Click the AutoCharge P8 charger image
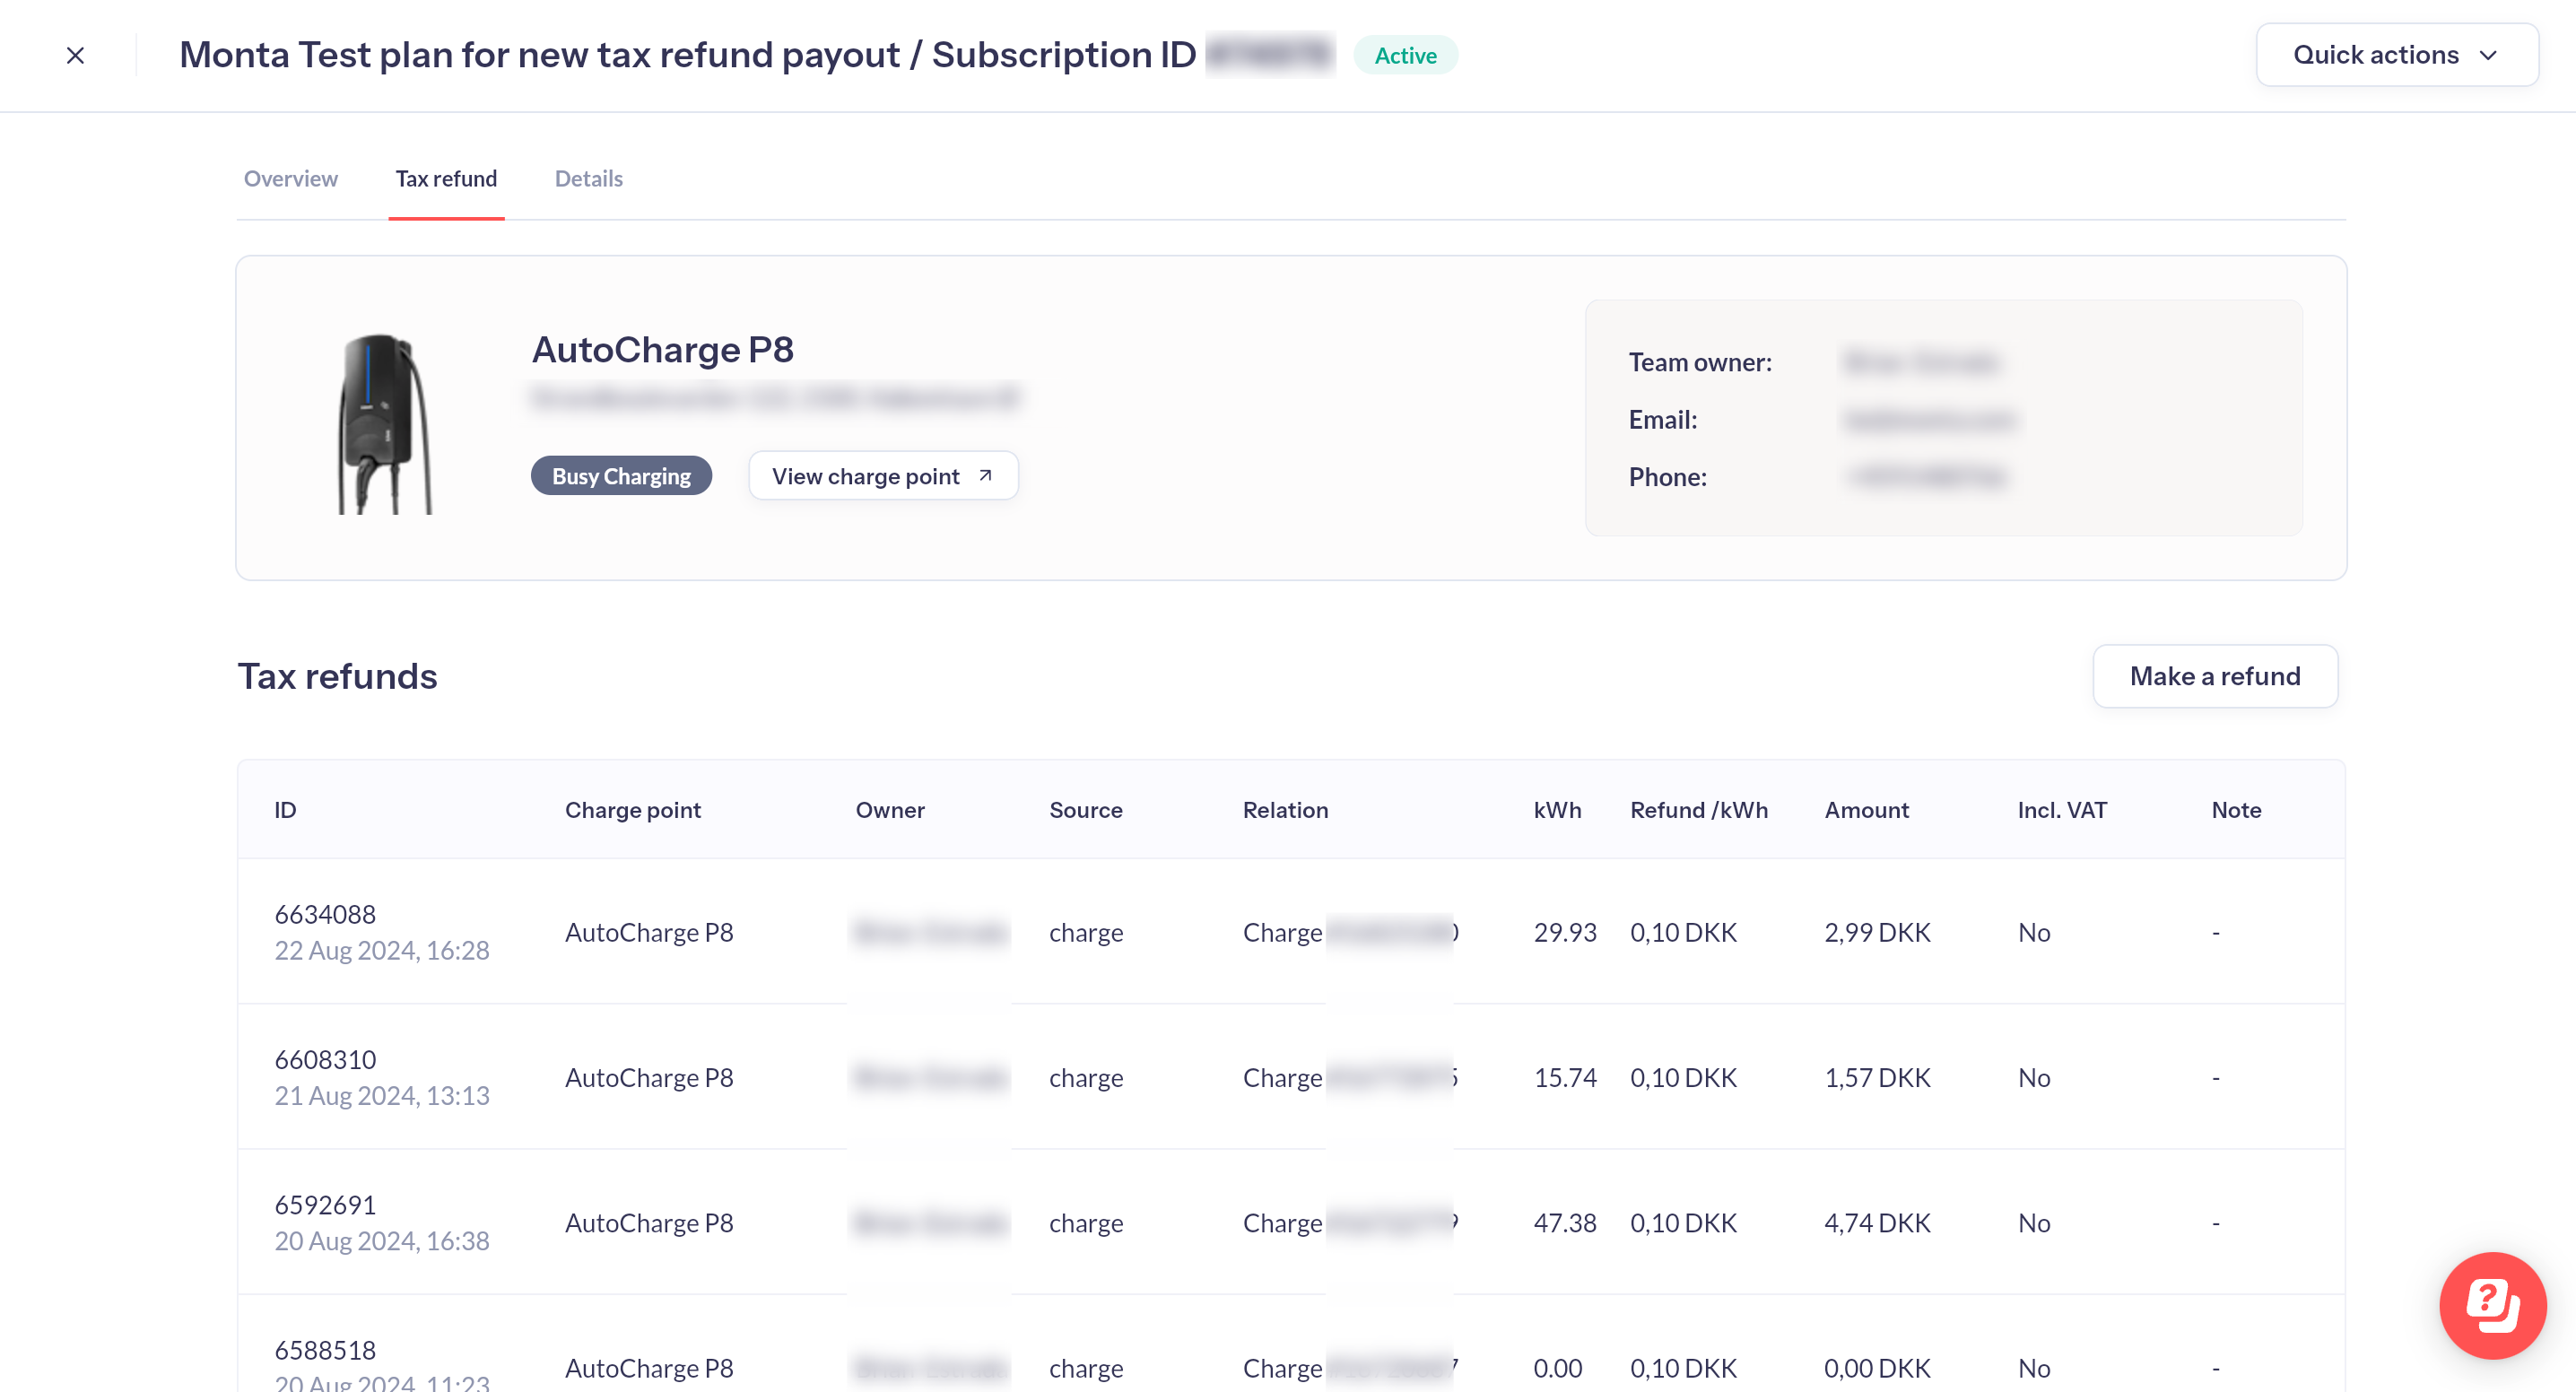Viewport: 2576px width, 1392px height. (x=385, y=423)
